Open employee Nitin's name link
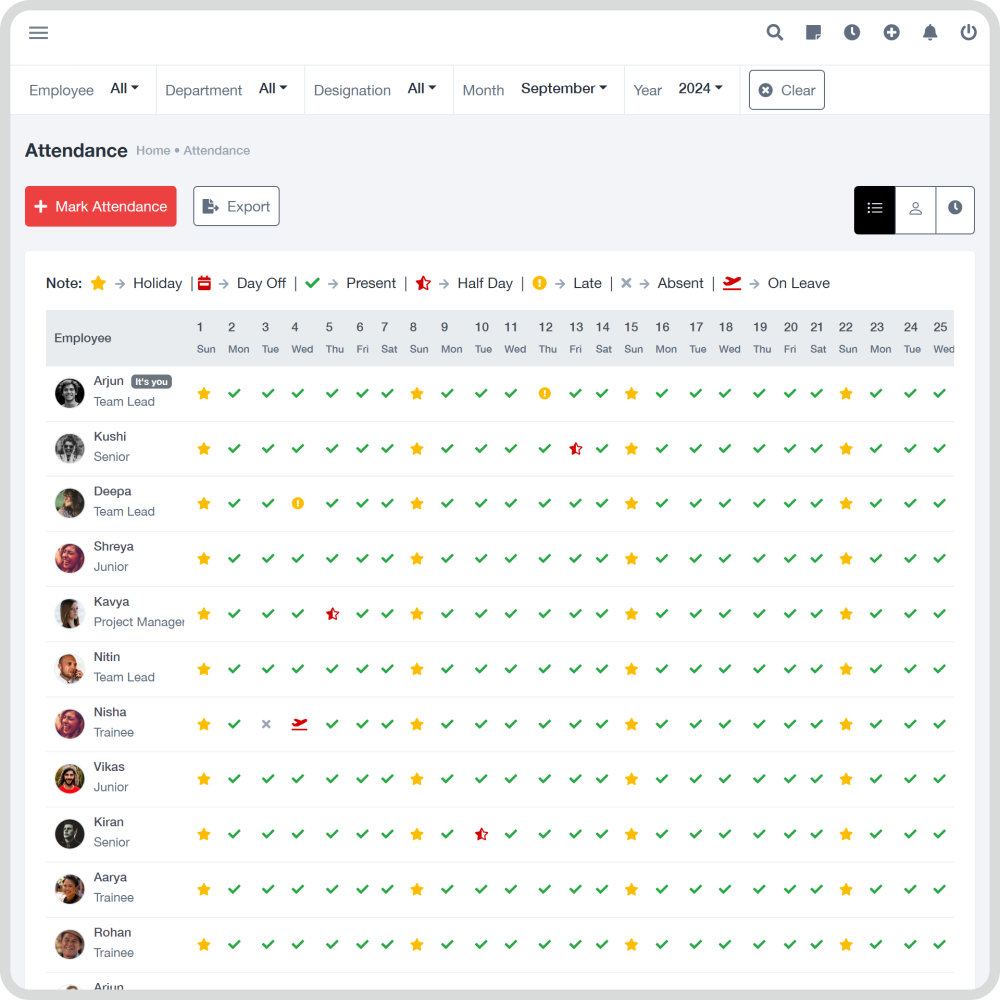The height and width of the screenshot is (1000, 1000). click(107, 657)
